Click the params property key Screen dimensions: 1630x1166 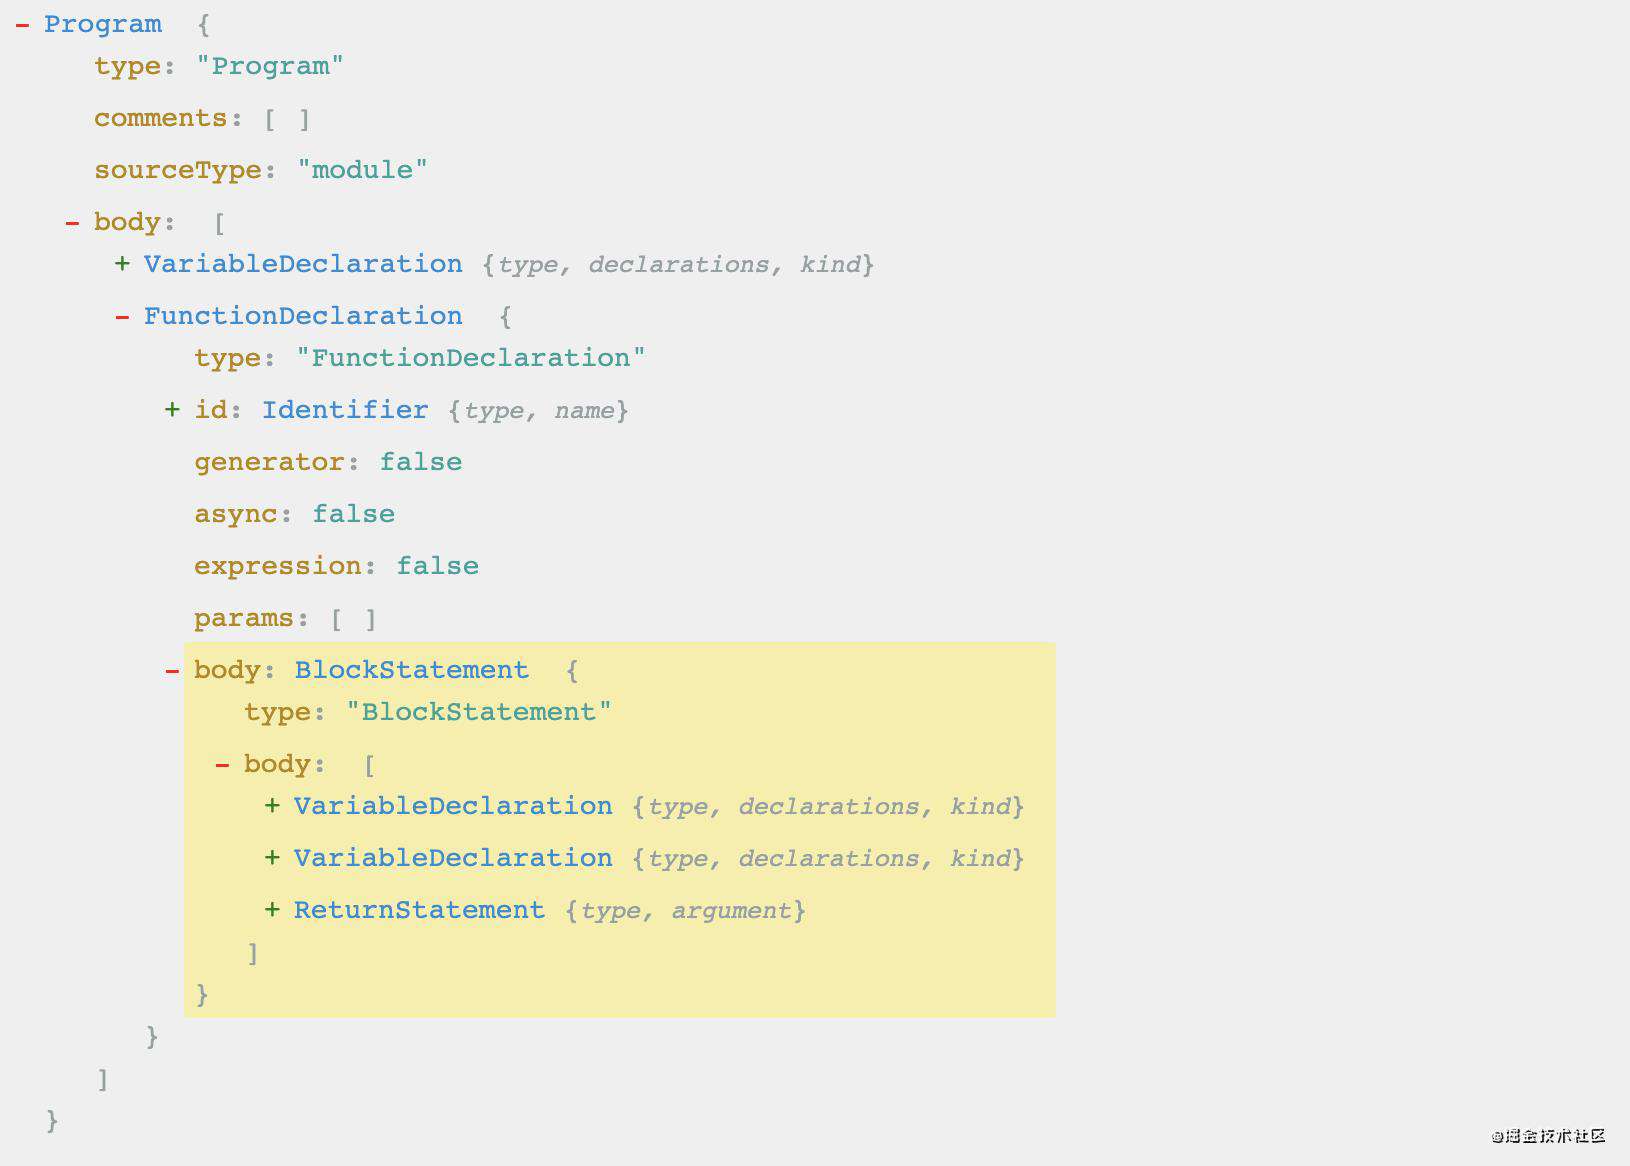(x=244, y=618)
